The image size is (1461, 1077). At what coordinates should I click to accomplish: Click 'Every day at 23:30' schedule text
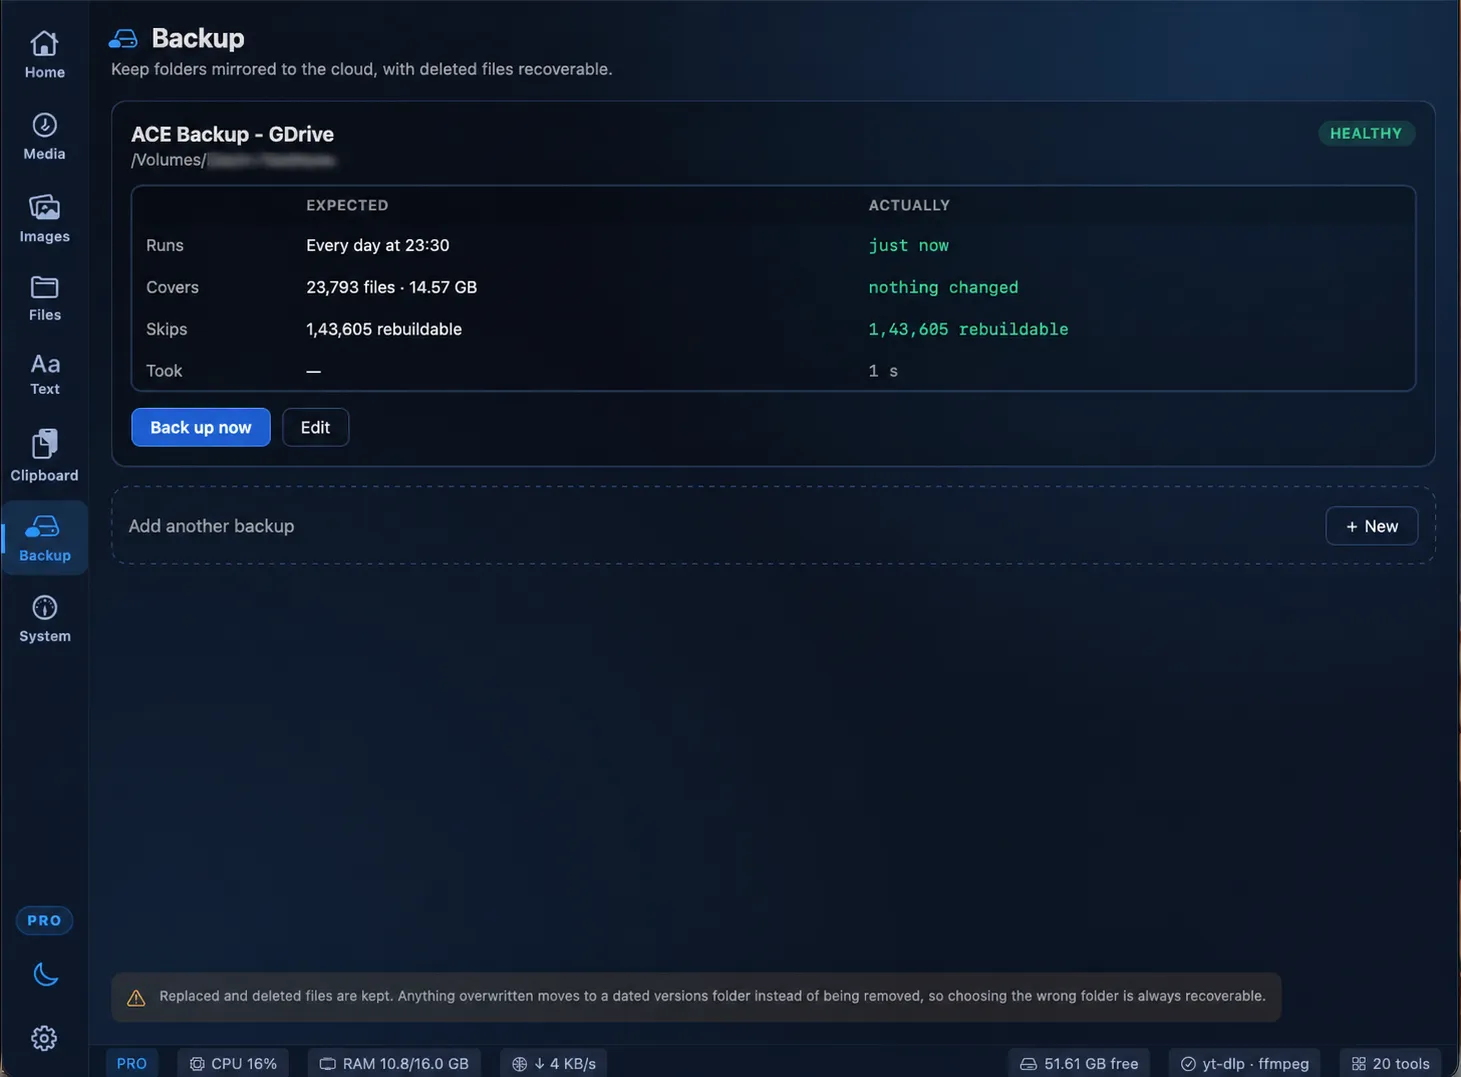378,245
